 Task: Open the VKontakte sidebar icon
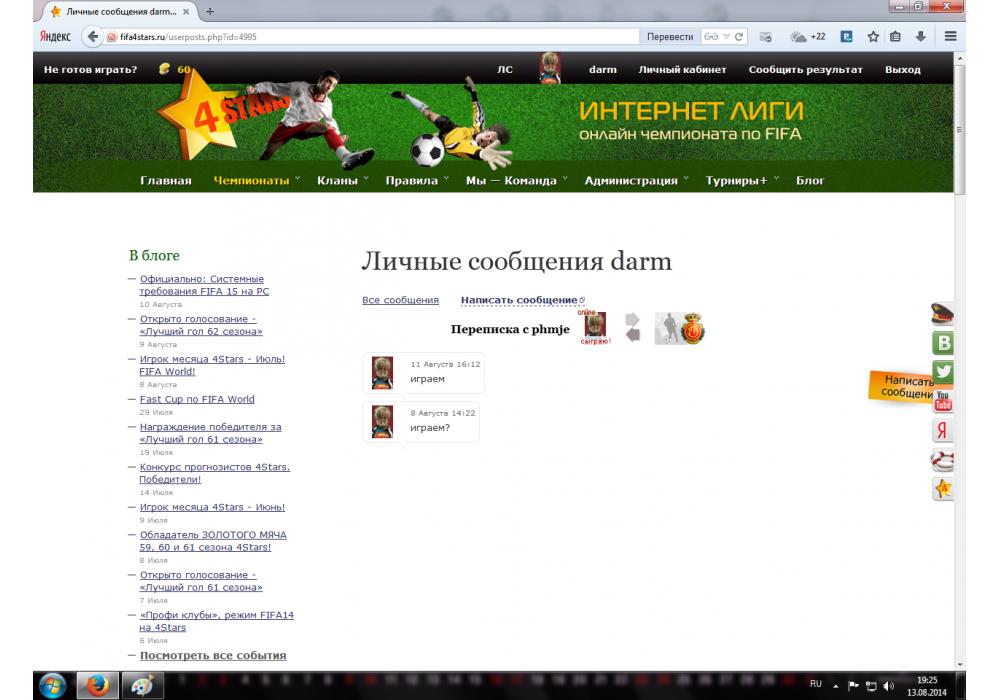942,344
